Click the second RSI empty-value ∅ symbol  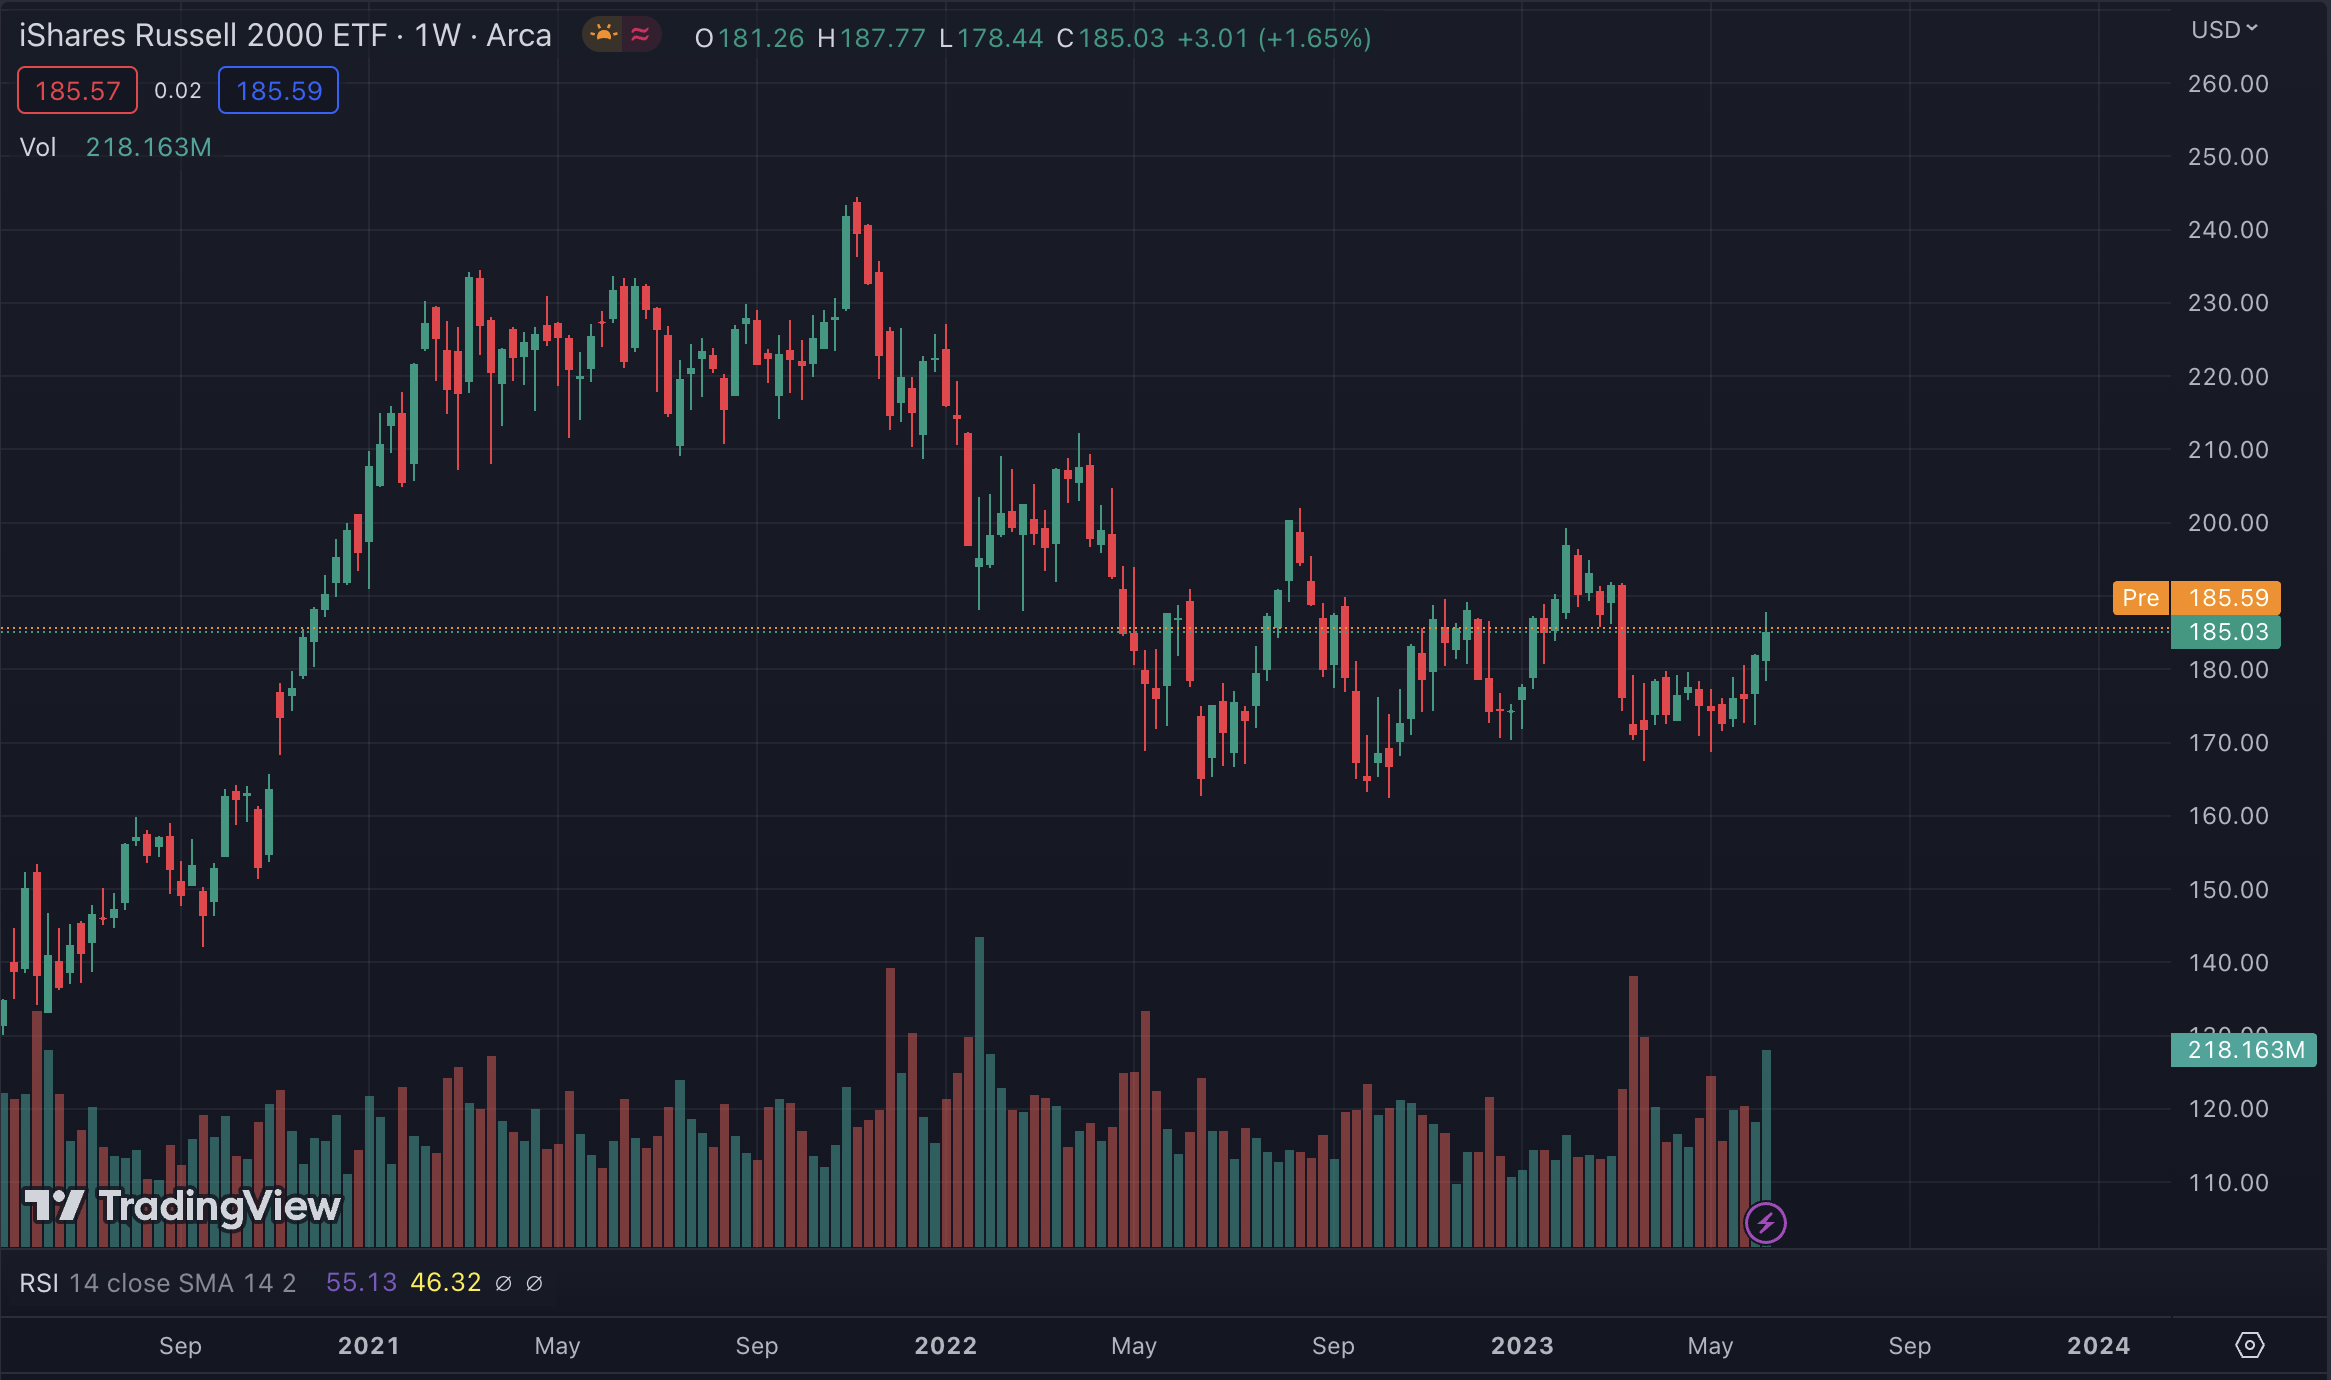point(534,1283)
